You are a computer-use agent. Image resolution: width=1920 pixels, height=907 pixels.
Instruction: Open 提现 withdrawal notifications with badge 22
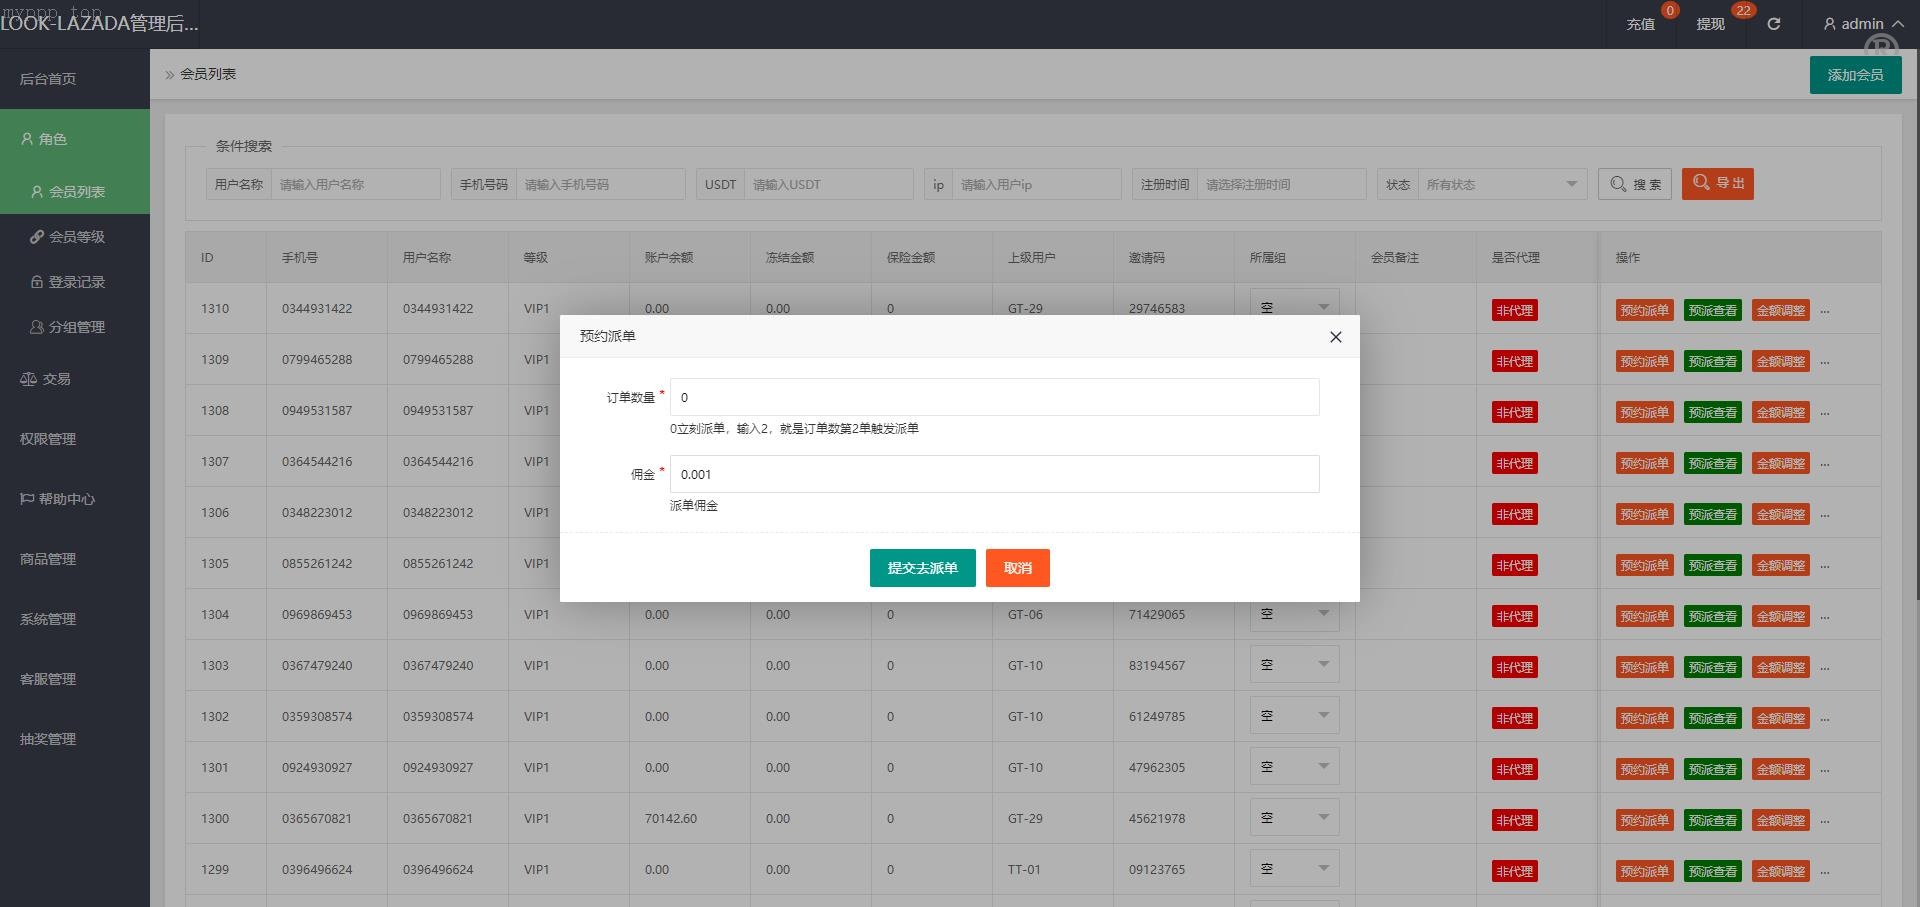(x=1710, y=24)
